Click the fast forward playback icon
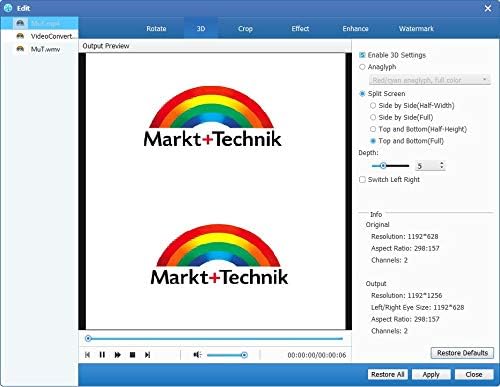Image resolution: width=500 pixels, height=387 pixels. (x=117, y=355)
